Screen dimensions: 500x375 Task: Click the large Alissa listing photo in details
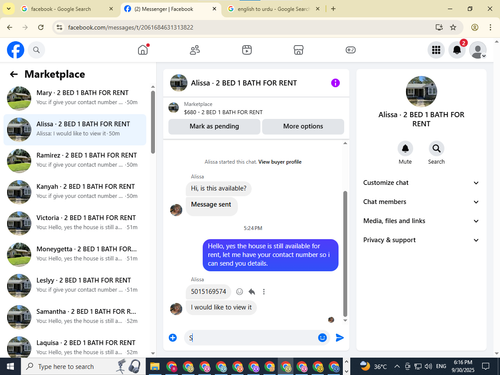(421, 91)
